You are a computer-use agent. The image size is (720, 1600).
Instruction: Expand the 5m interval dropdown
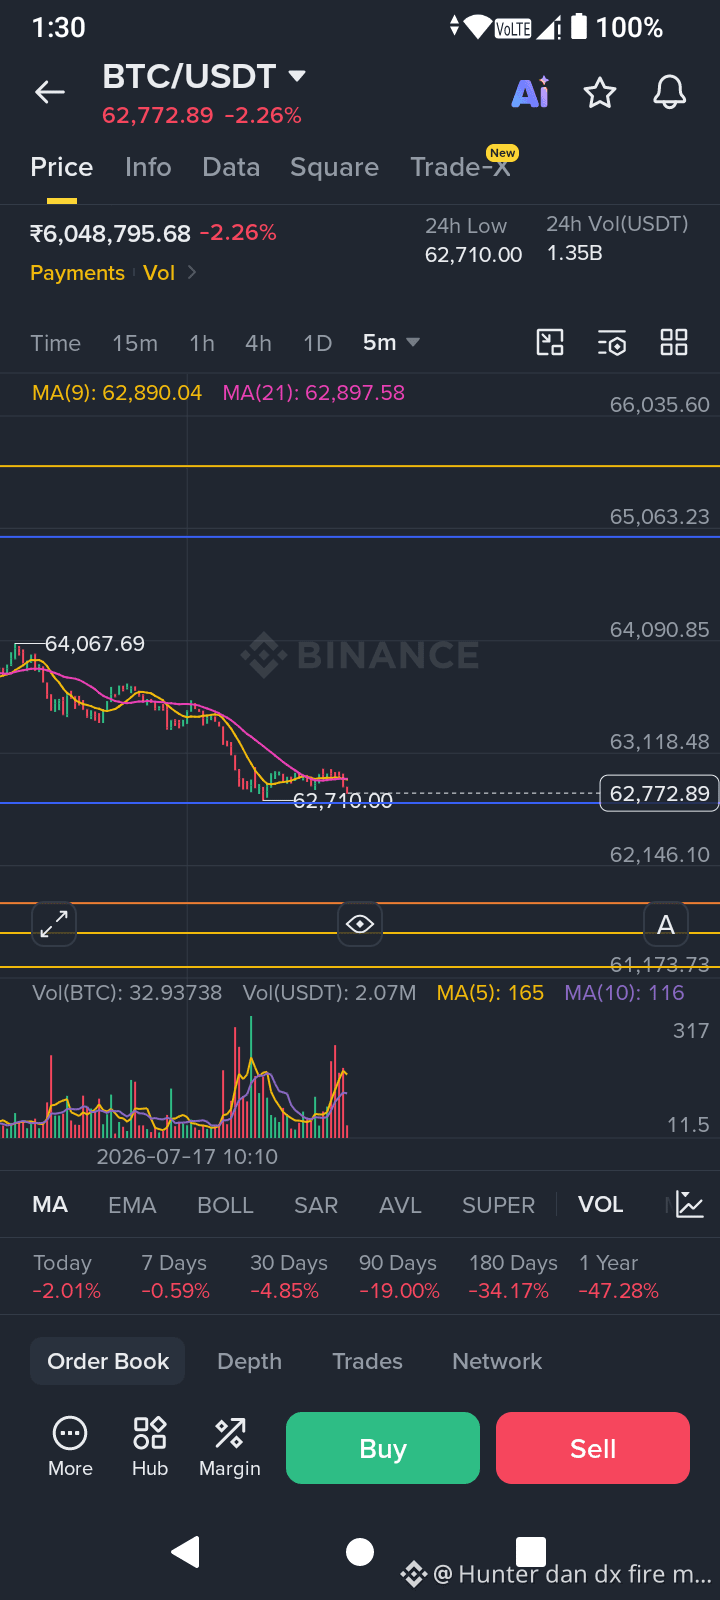pyautogui.click(x=391, y=343)
